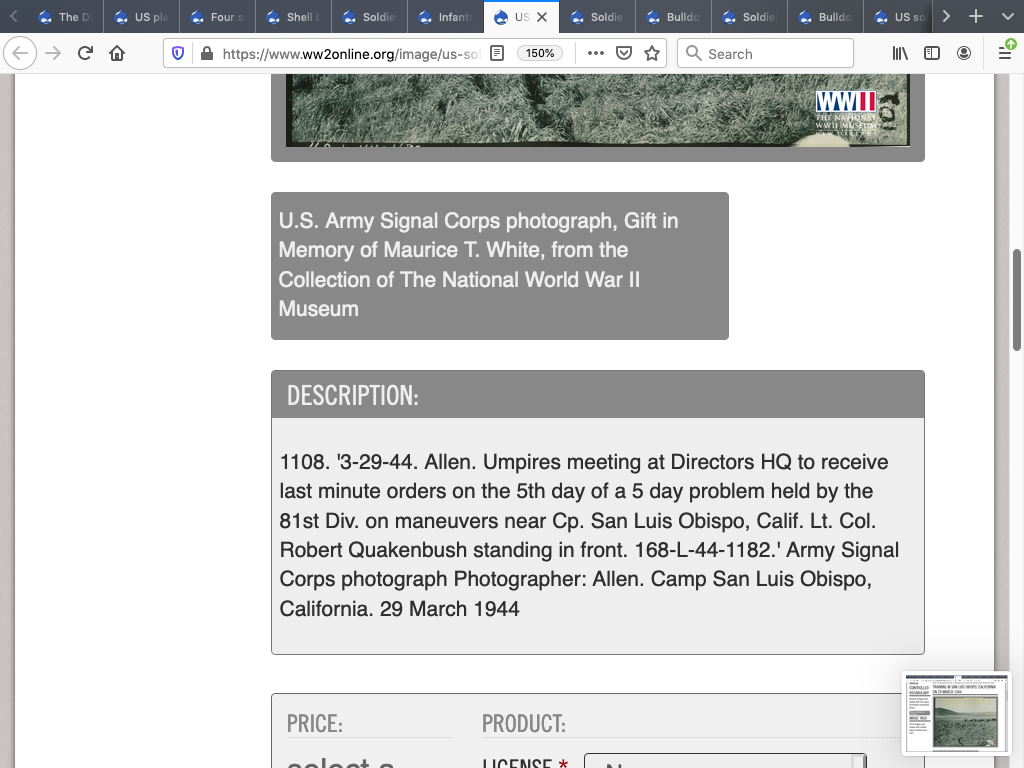Expand the License dropdown
This screenshot has height=768, width=1024.
[724, 761]
